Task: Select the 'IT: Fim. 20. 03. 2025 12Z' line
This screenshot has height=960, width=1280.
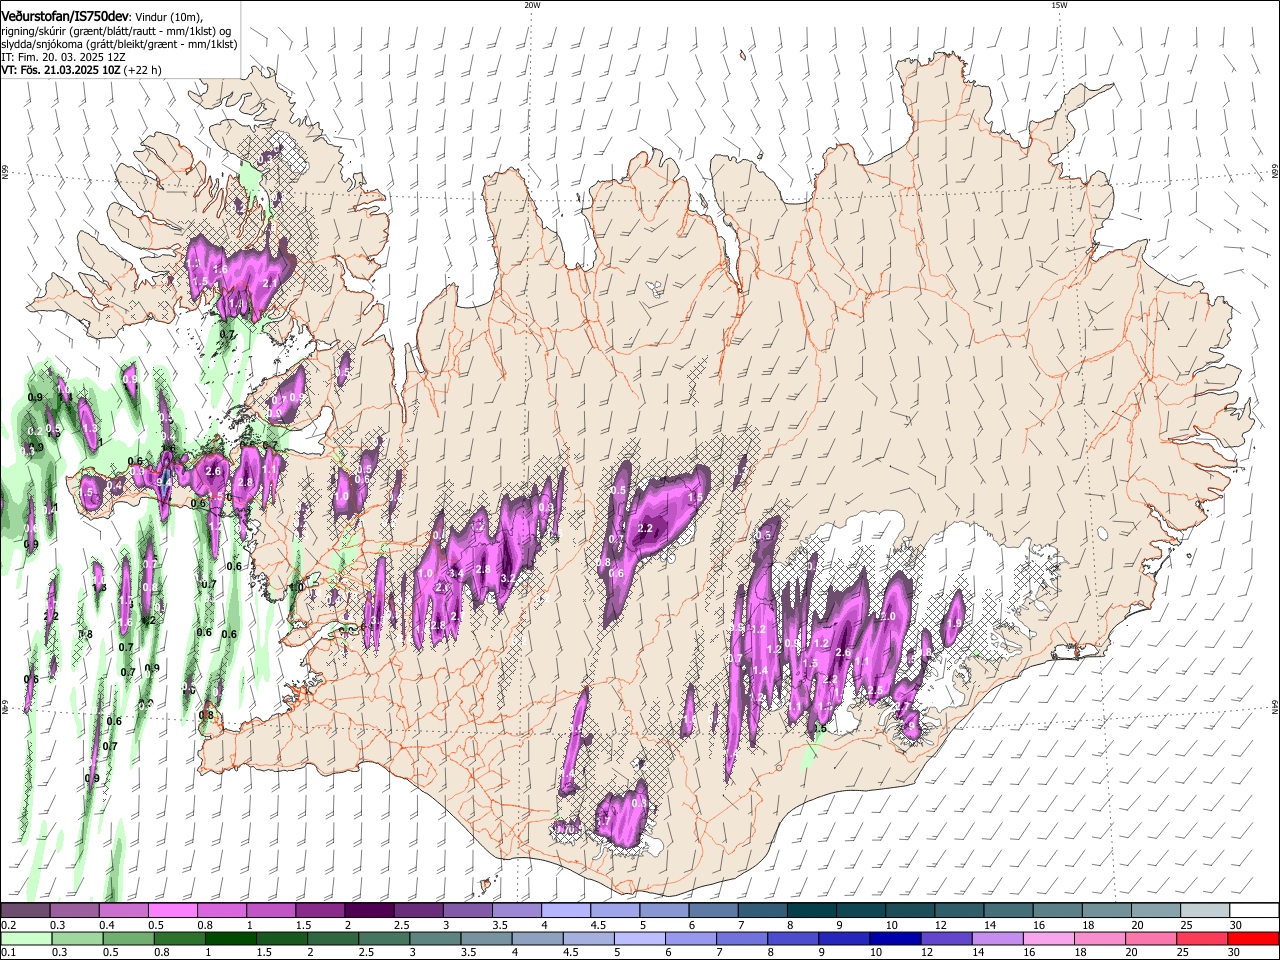Action: click(63, 57)
